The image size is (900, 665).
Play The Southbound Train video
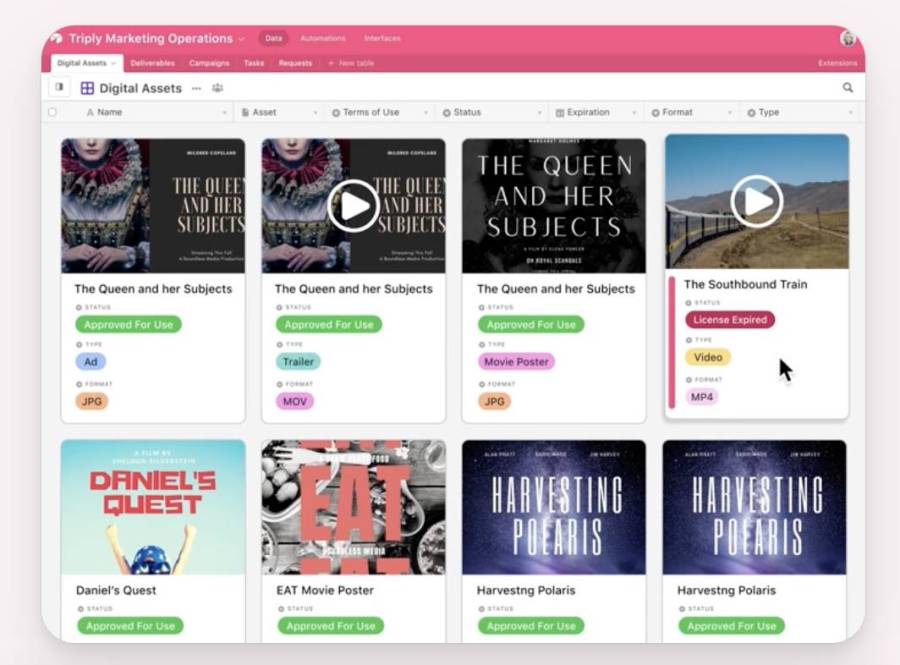click(x=757, y=201)
